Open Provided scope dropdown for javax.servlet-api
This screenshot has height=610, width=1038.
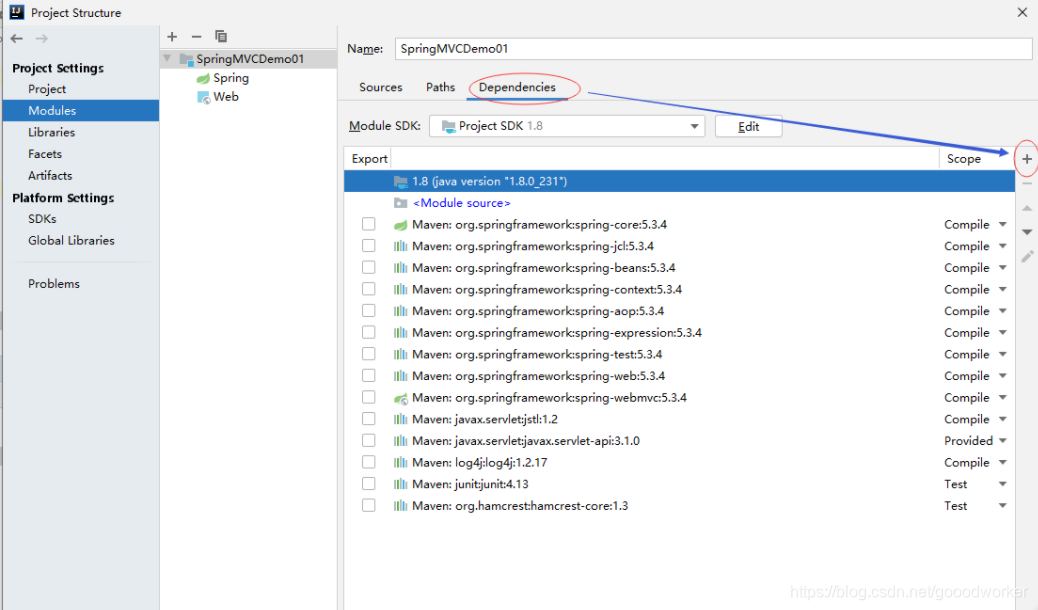tap(1002, 440)
